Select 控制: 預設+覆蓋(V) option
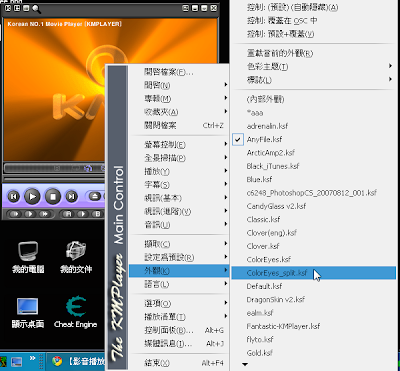 (x=314, y=34)
